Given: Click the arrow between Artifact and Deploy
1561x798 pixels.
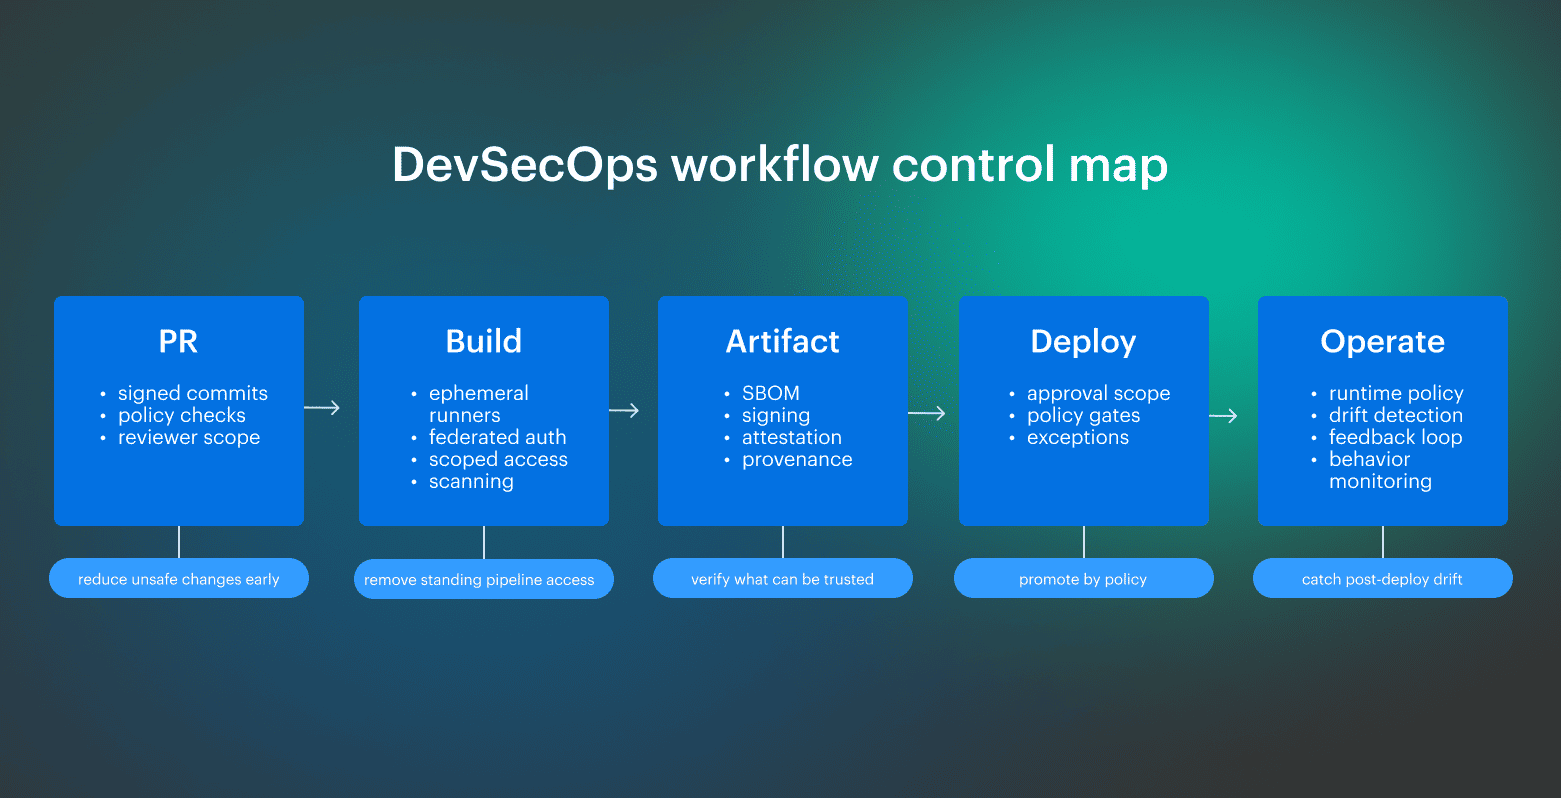Looking at the screenshot, I should tap(933, 410).
